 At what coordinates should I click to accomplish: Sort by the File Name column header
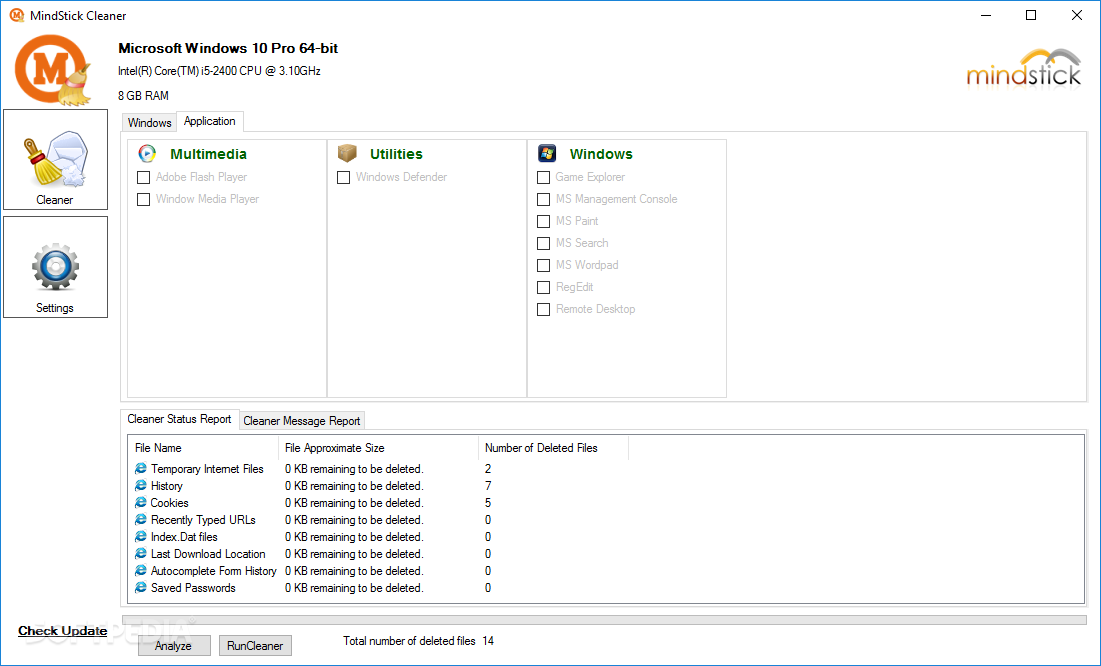tap(204, 448)
